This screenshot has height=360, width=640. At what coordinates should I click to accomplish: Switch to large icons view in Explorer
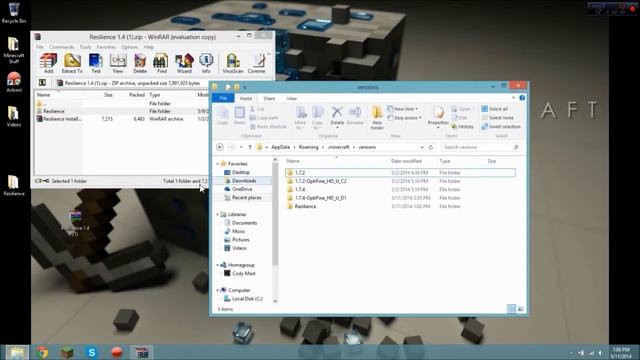(521, 309)
